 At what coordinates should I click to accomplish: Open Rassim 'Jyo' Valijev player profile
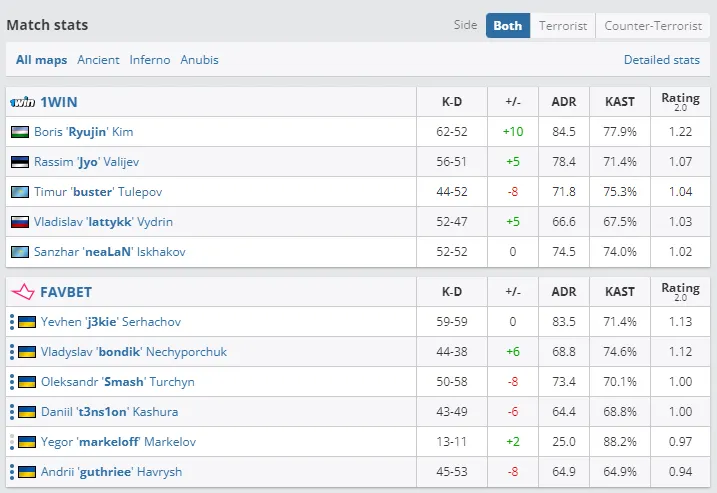coord(86,162)
